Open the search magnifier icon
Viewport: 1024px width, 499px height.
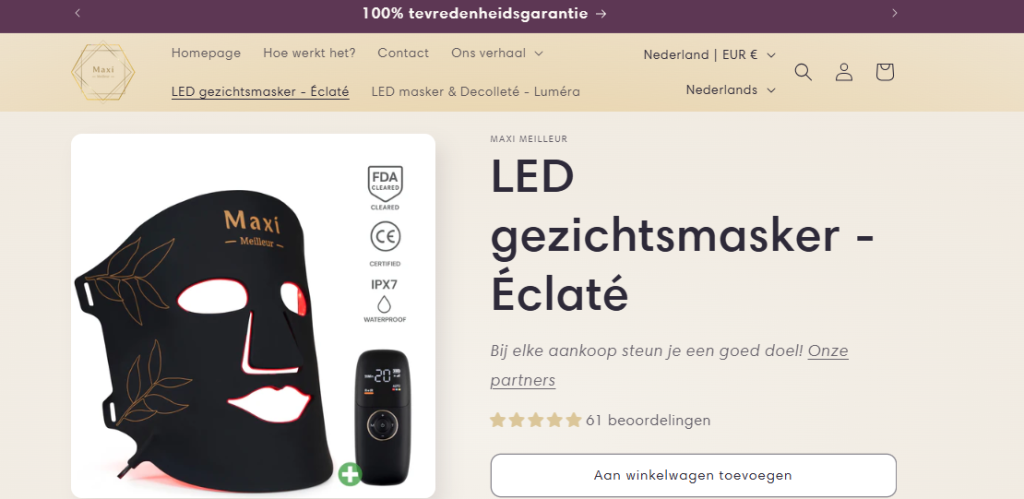803,72
